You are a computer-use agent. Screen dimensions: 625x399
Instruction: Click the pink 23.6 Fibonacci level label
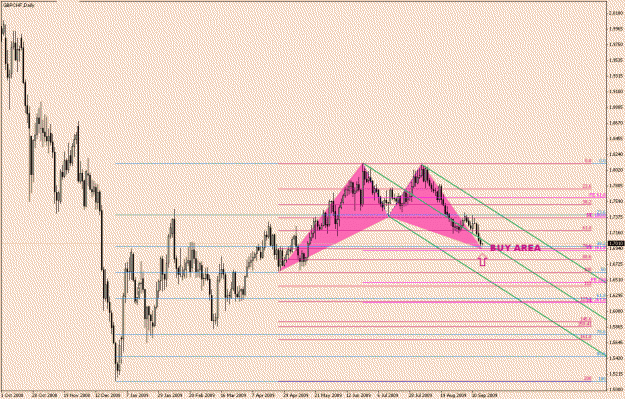pyautogui.click(x=587, y=186)
